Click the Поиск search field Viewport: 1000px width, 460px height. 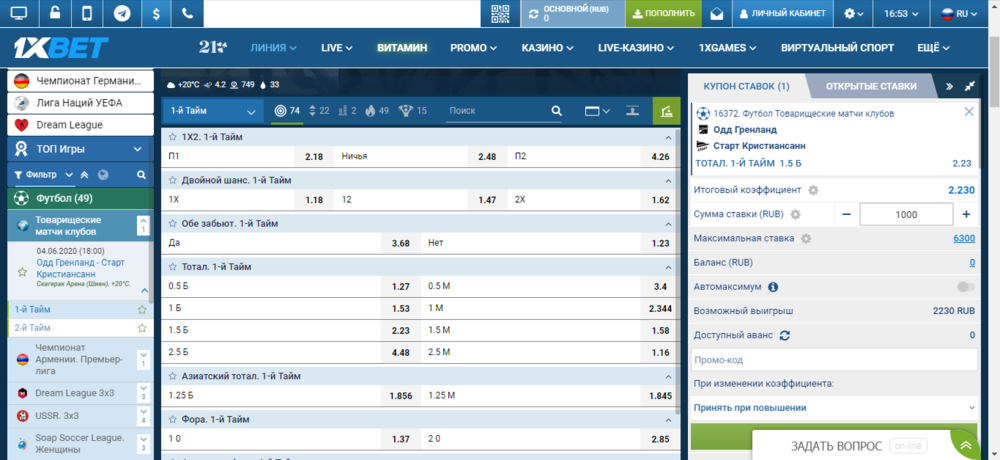(x=497, y=110)
